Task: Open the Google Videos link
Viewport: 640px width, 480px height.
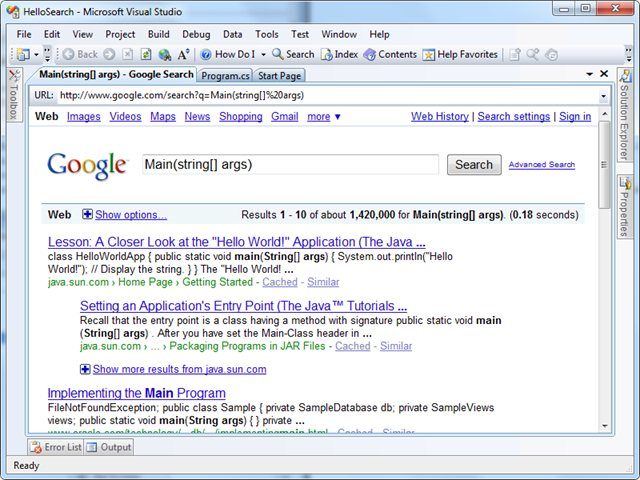Action: click(125, 117)
